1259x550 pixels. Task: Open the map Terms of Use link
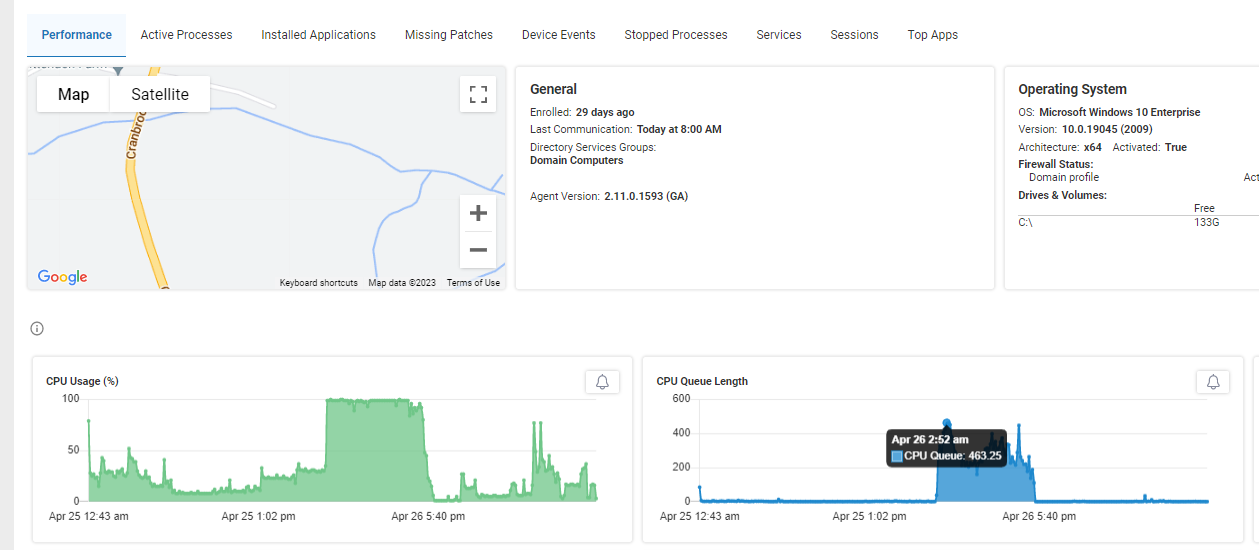pyautogui.click(x=473, y=283)
